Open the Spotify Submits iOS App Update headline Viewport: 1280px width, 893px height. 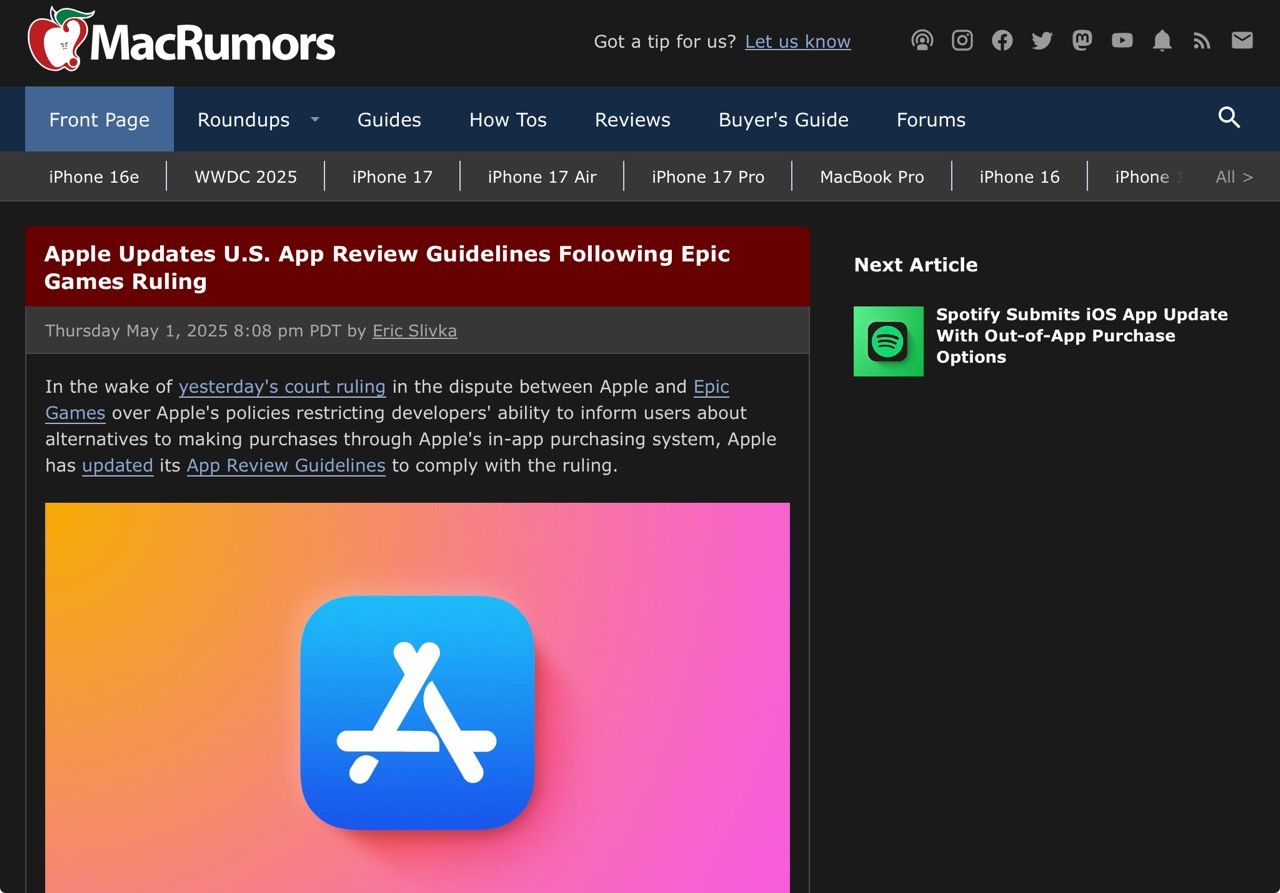(x=1082, y=335)
